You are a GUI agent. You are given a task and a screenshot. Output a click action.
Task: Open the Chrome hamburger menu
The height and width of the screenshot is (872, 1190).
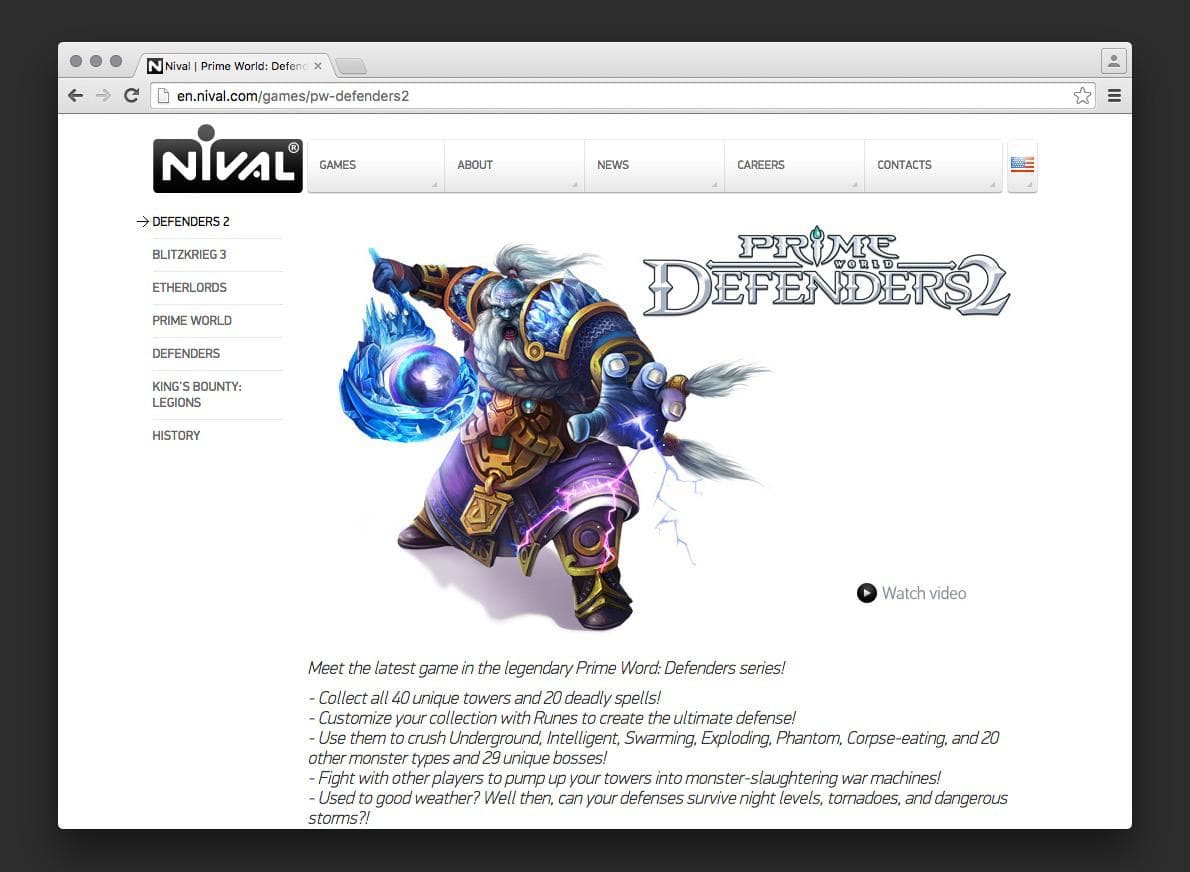tap(1114, 96)
